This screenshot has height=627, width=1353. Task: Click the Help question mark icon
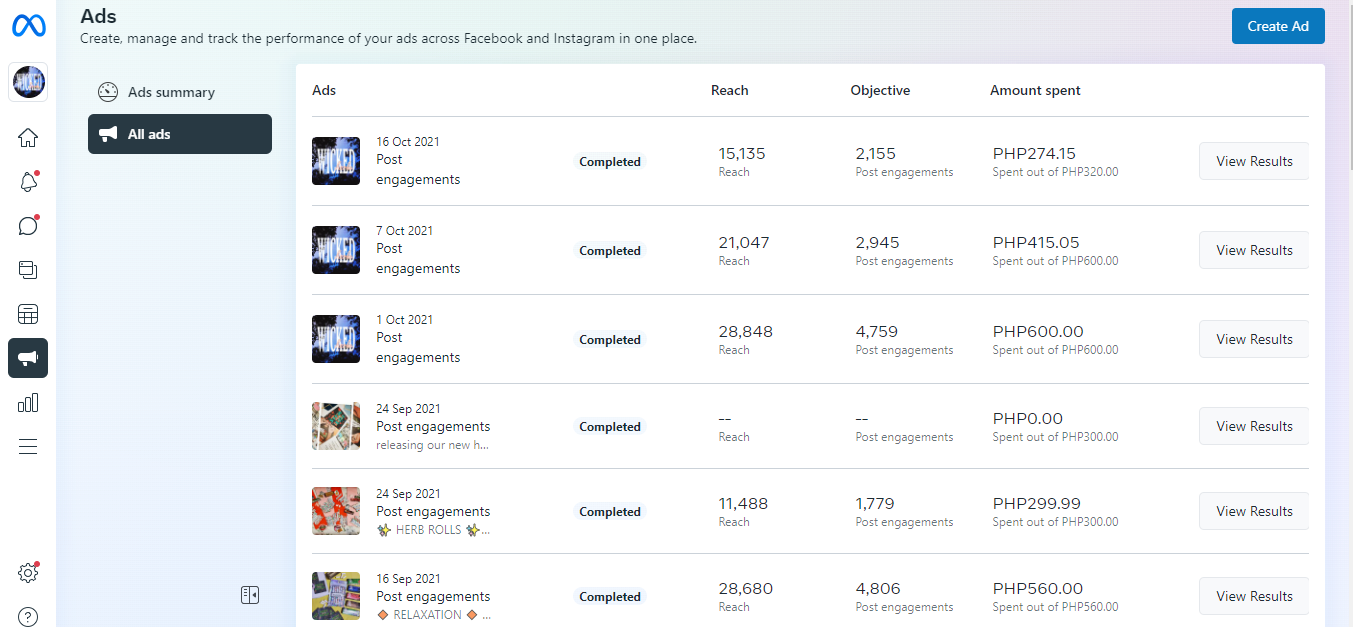[28, 616]
